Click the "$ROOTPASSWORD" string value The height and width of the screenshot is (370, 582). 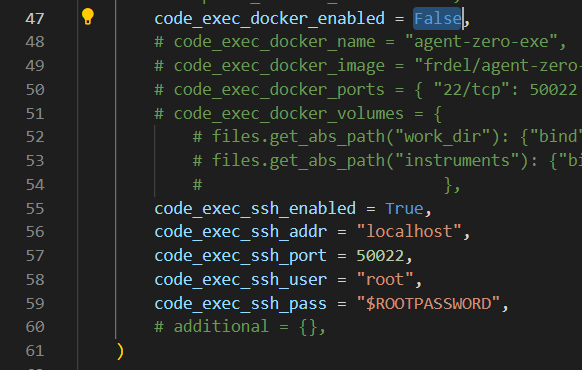428,304
